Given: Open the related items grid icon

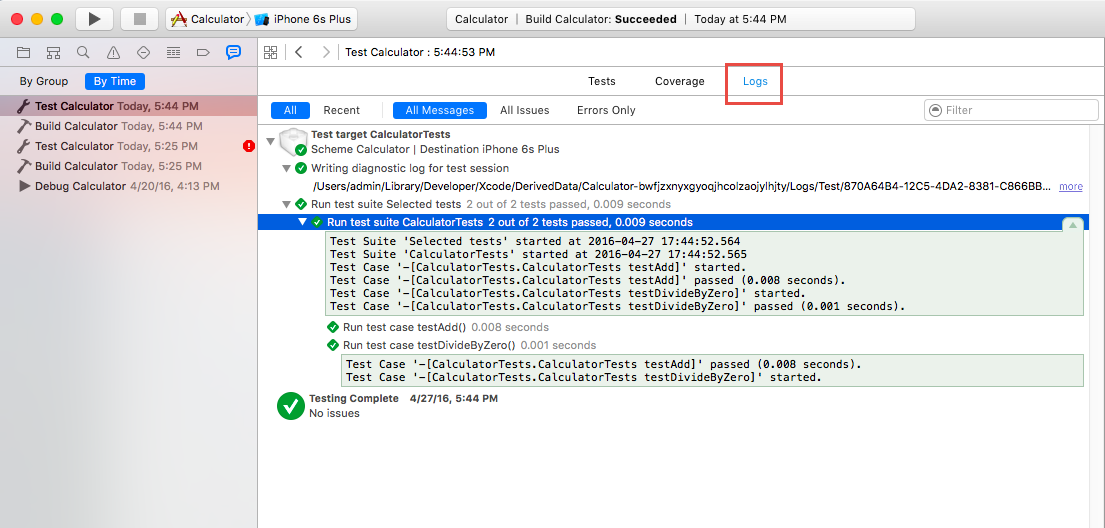Looking at the screenshot, I should click(x=270, y=52).
